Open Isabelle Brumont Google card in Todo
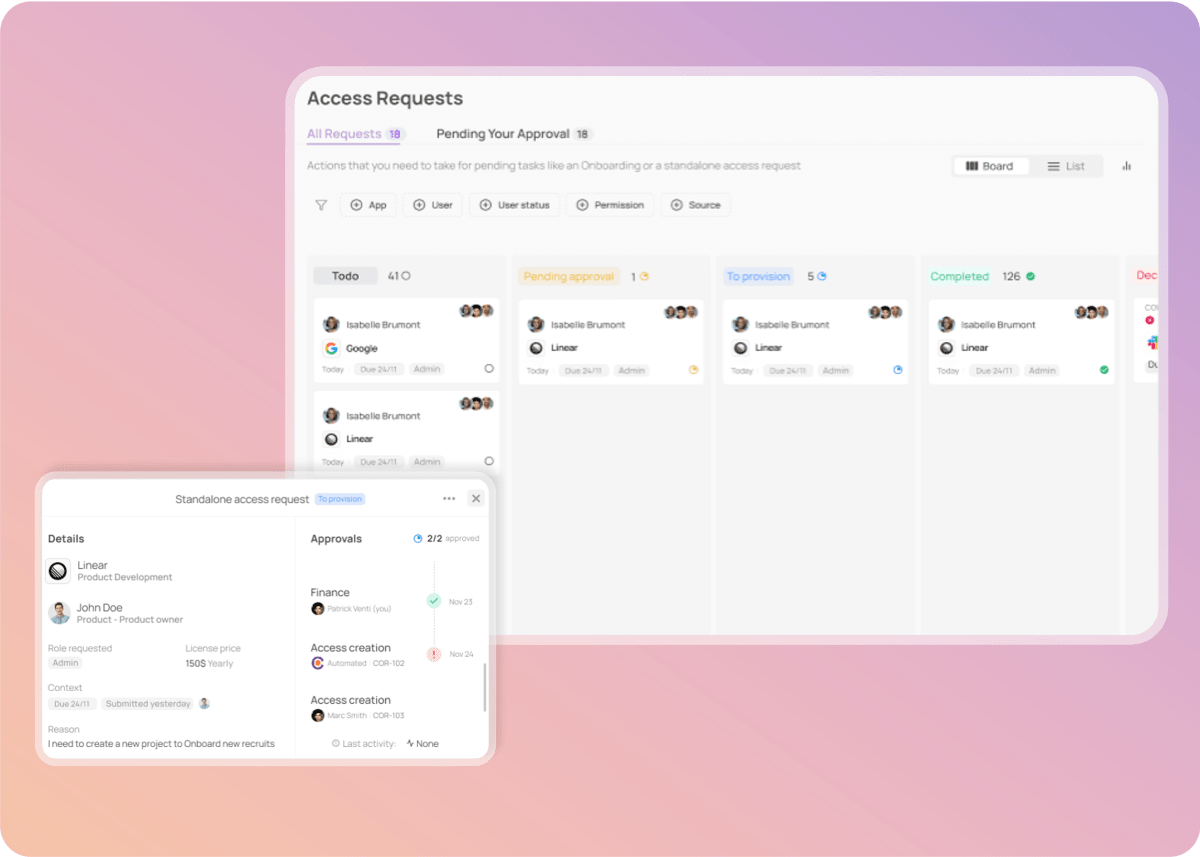This screenshot has width=1200, height=857. click(x=407, y=340)
